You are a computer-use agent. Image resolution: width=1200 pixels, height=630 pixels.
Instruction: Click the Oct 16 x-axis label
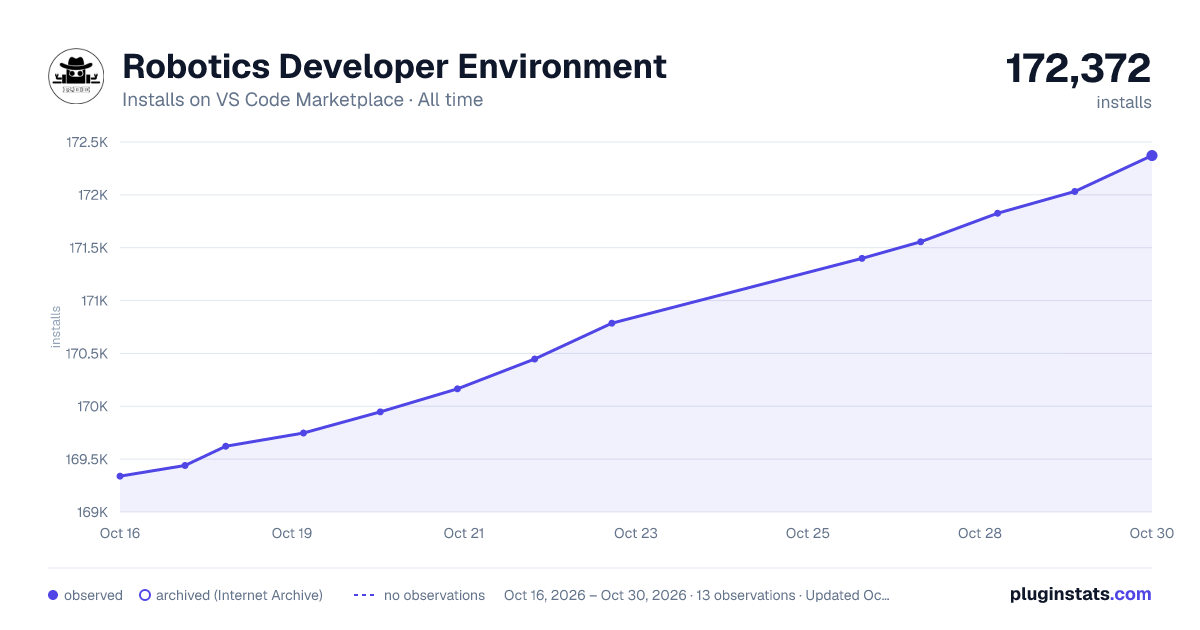[x=120, y=533]
